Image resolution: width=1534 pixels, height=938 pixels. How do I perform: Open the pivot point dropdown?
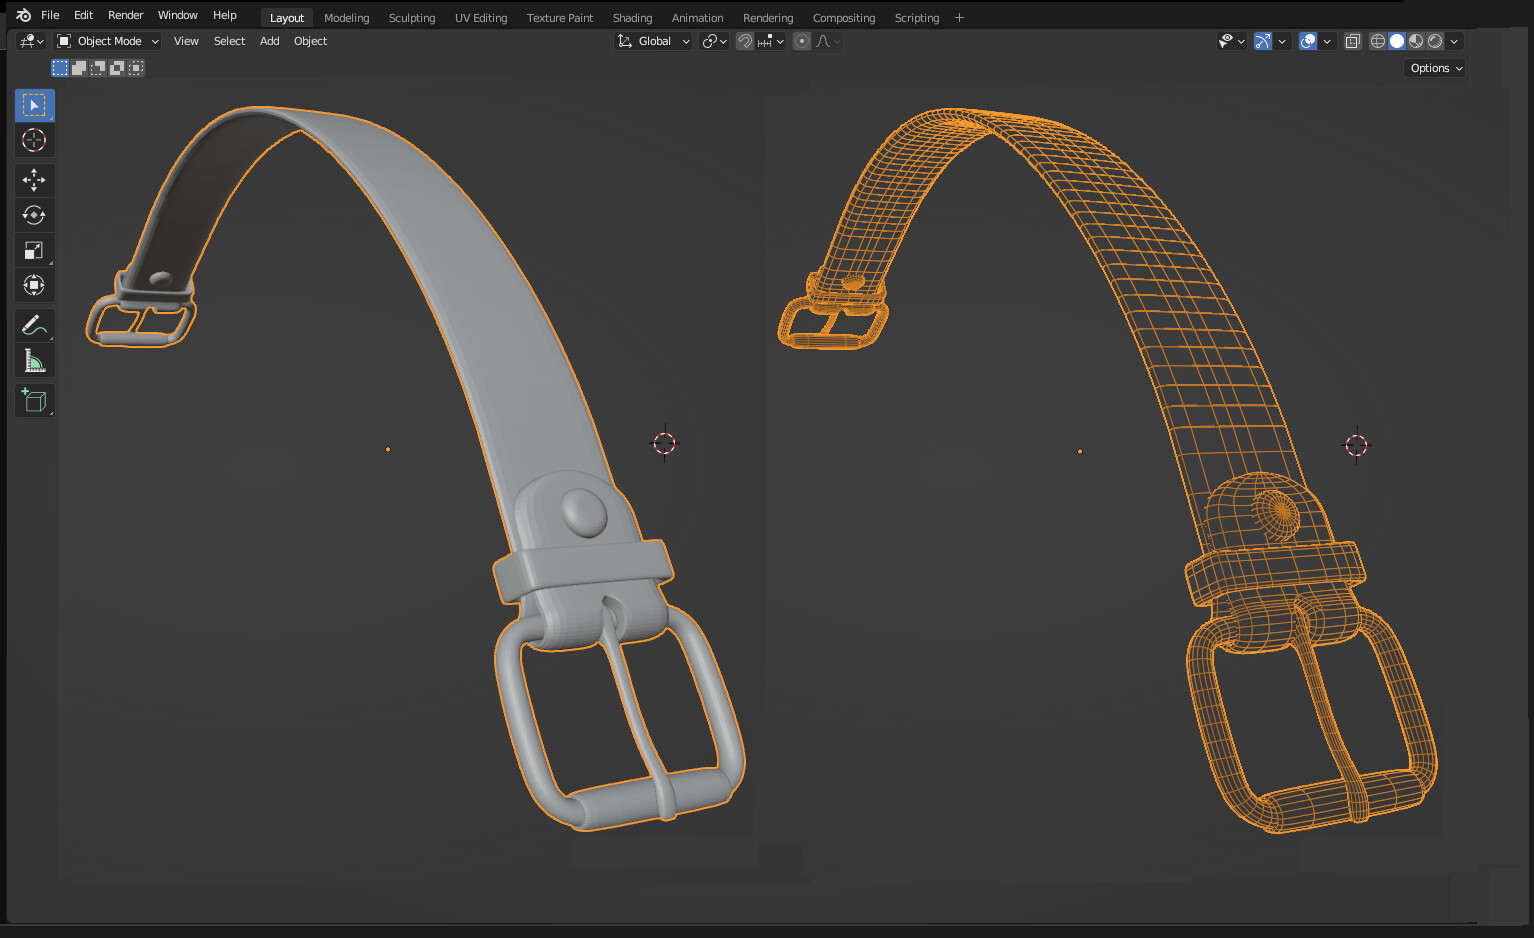click(714, 41)
